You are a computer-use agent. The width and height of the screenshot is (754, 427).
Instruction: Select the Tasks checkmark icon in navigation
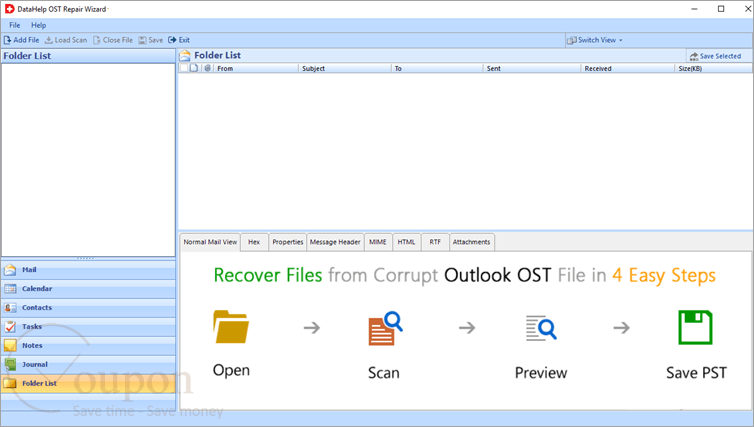coord(10,327)
